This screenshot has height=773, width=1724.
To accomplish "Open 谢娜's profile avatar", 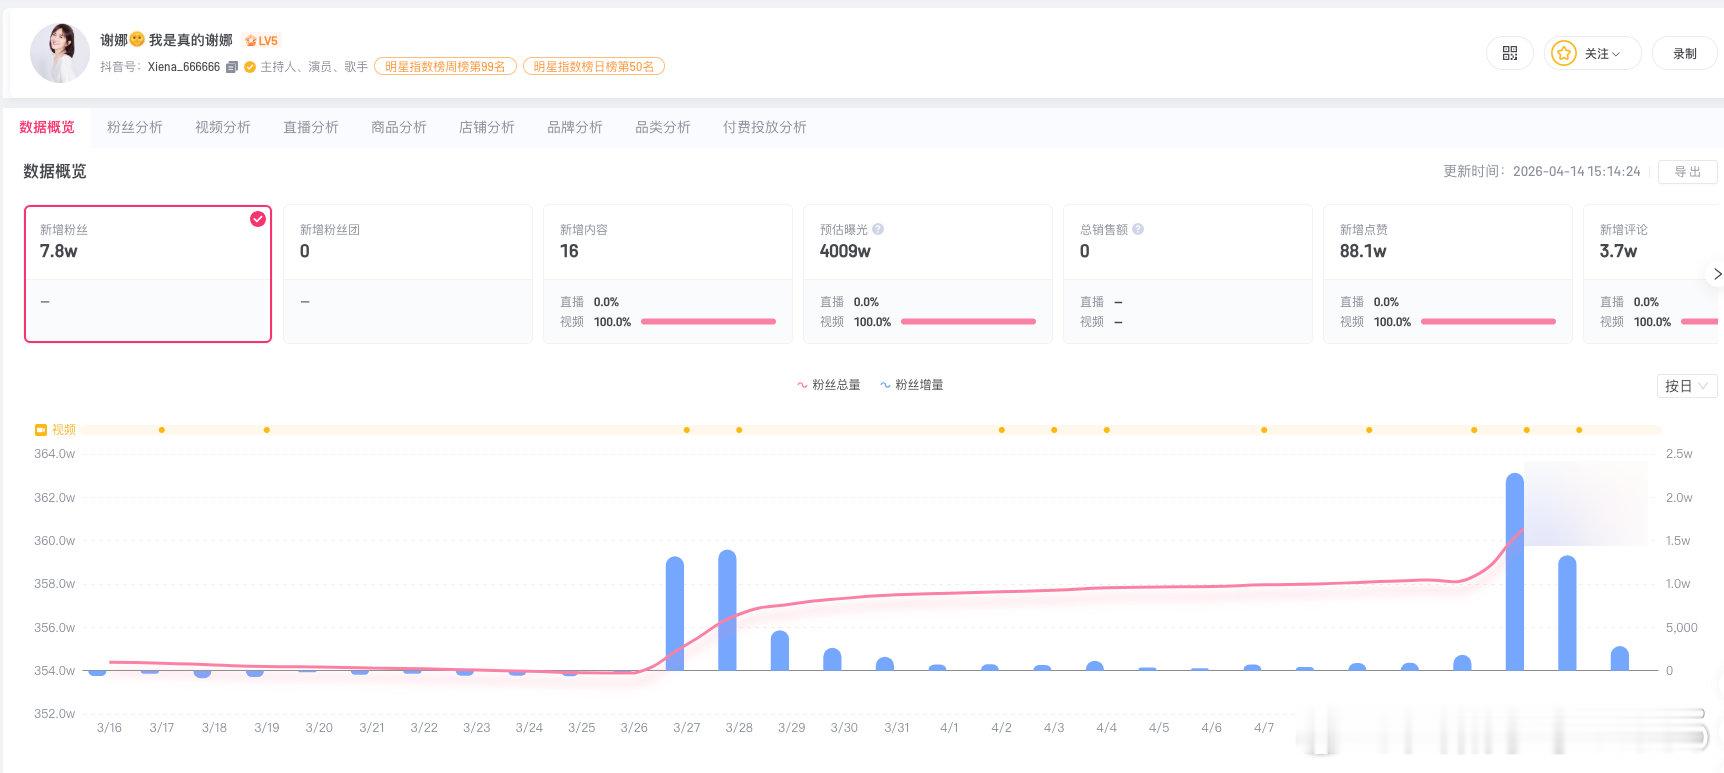I will (x=60, y=53).
